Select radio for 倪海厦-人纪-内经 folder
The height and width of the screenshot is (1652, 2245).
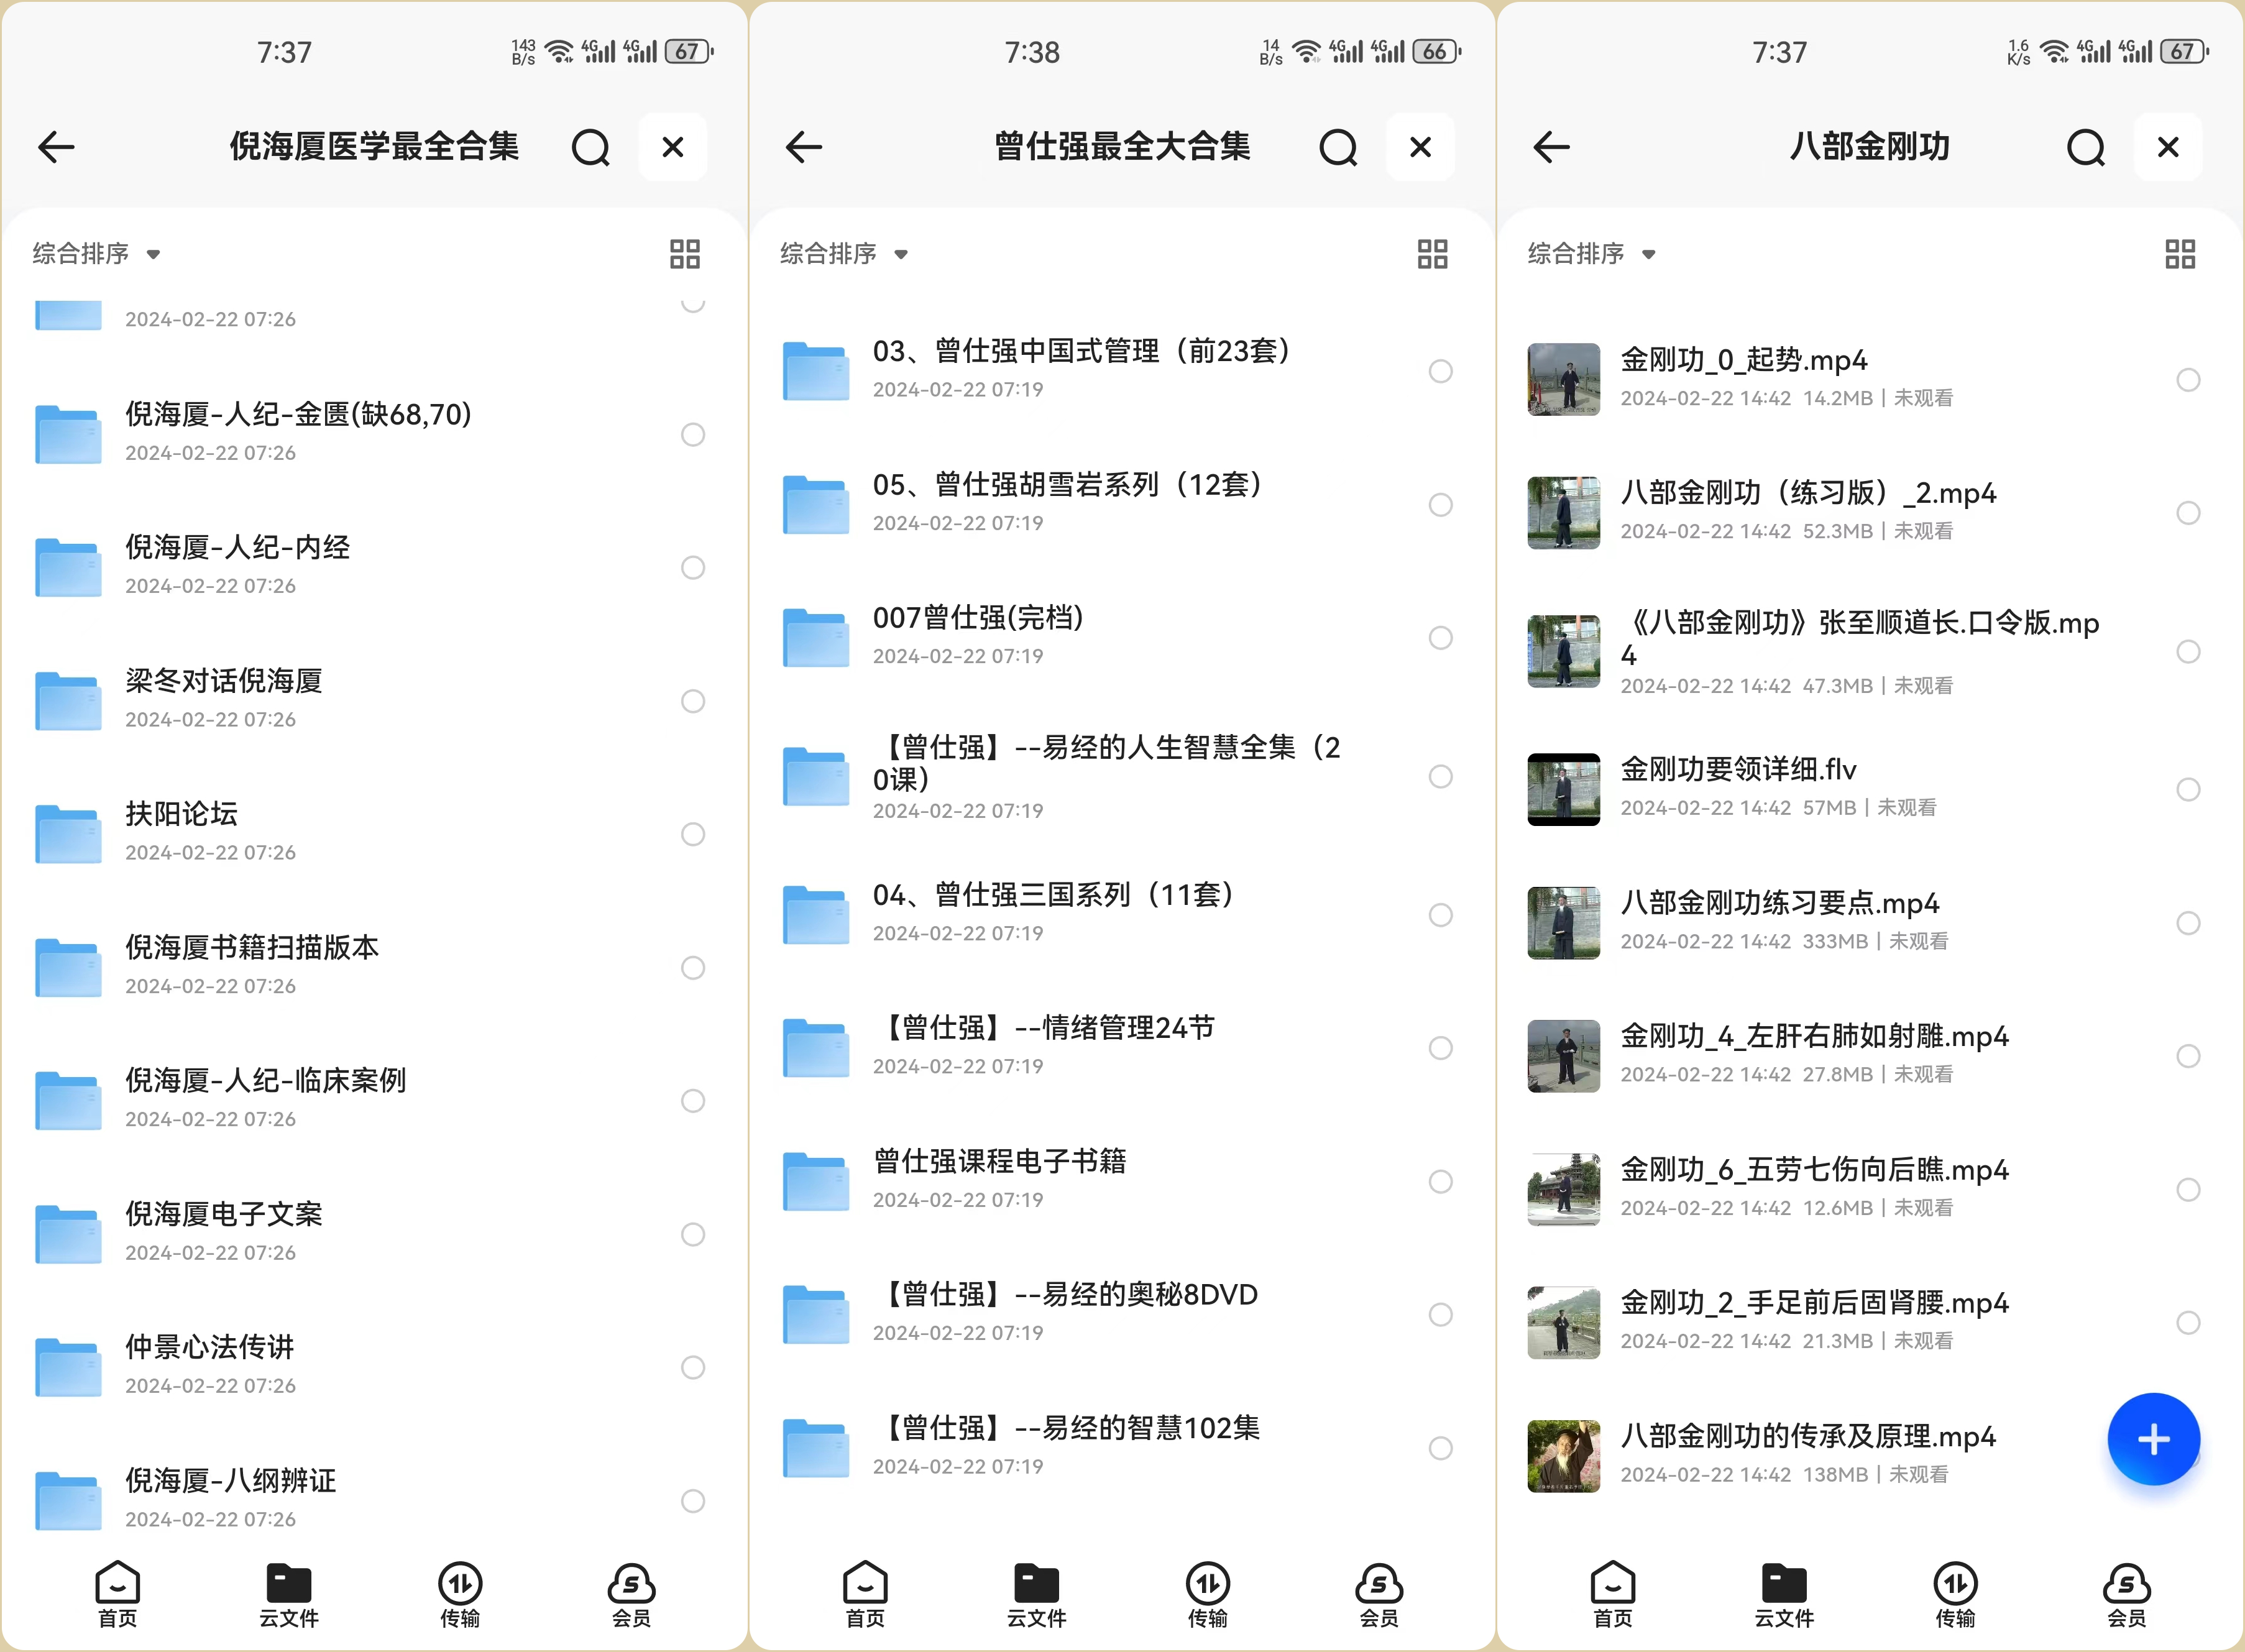click(x=693, y=567)
